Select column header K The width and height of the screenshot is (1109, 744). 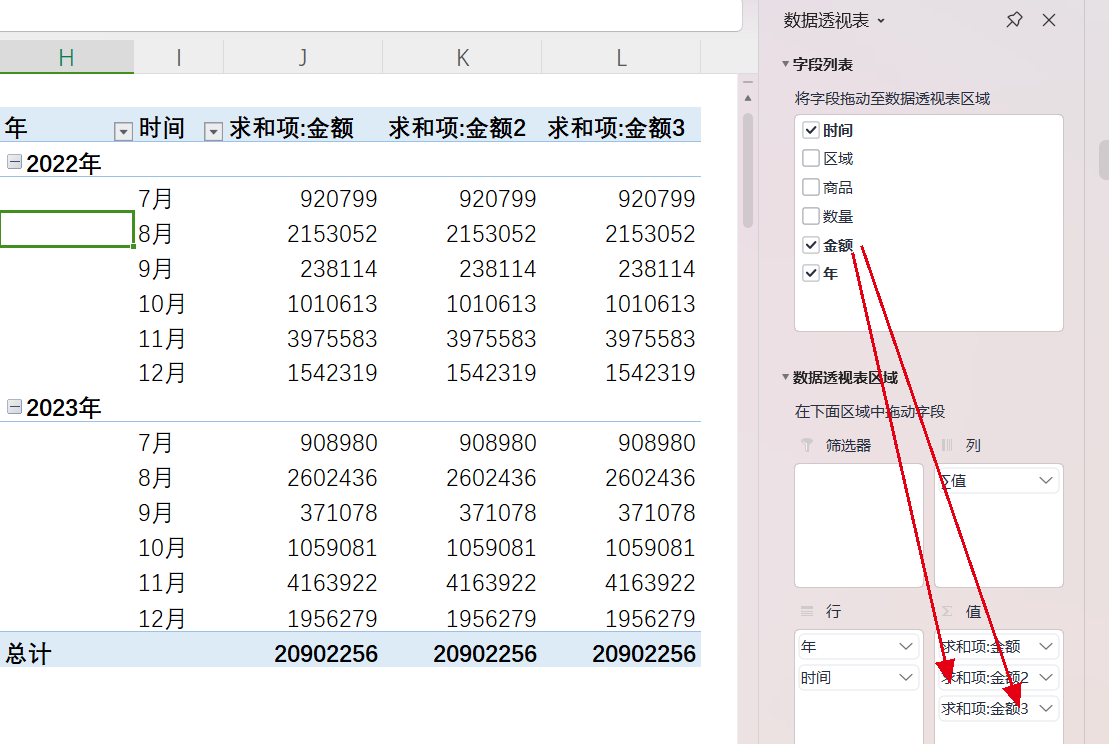461,57
